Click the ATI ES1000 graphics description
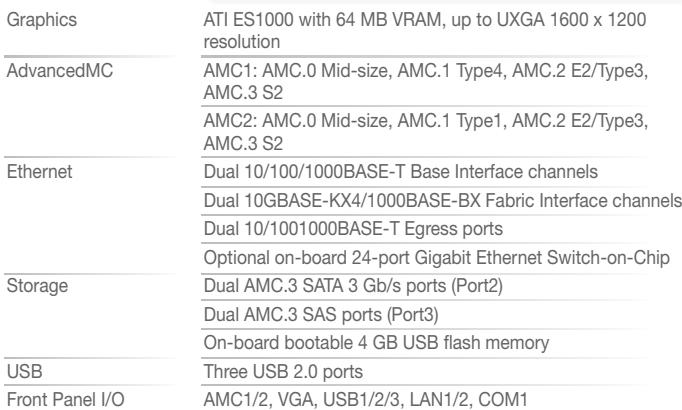This screenshot has height=410, width=682. point(425,31)
